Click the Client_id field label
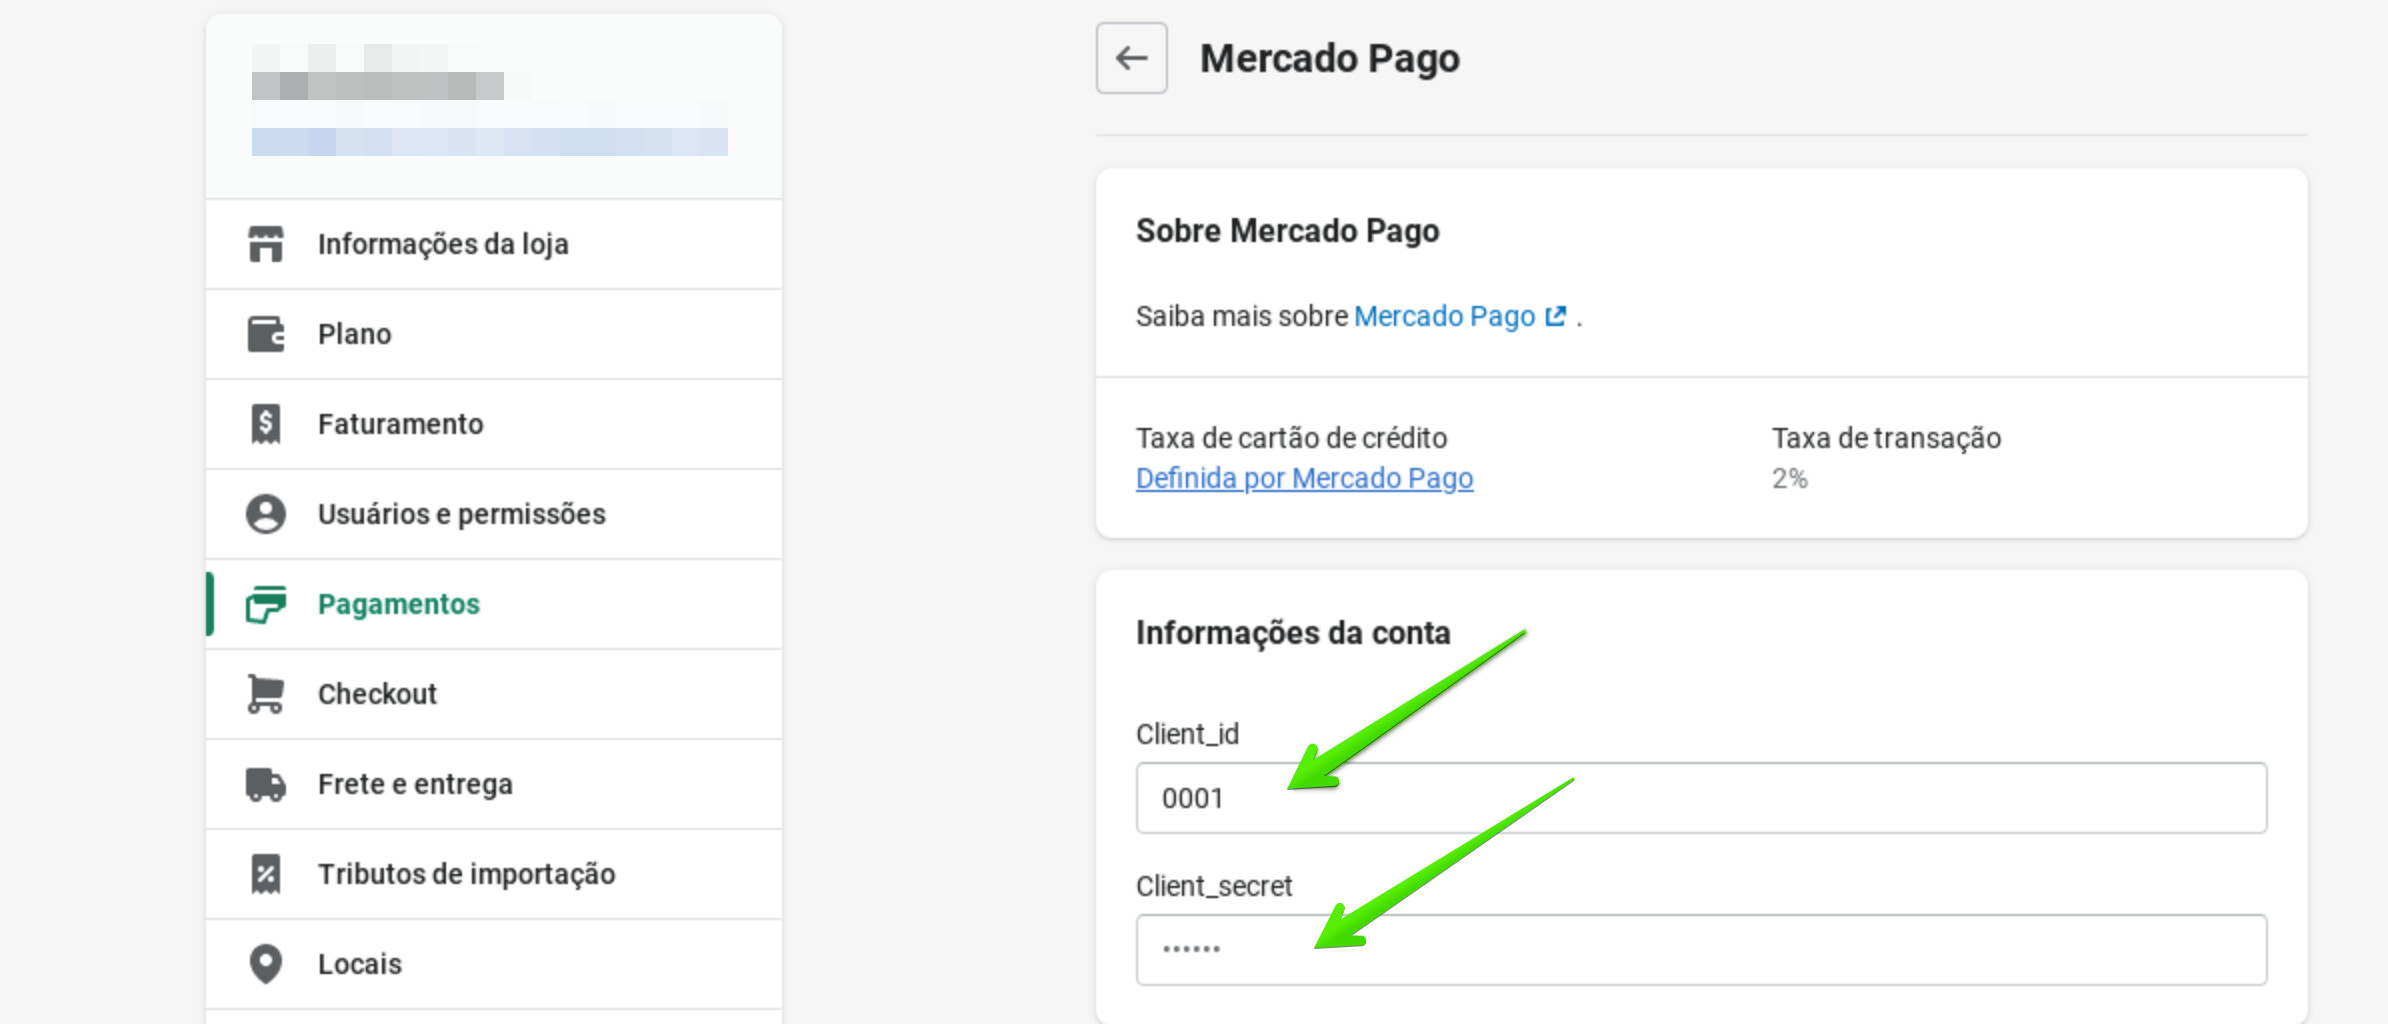This screenshot has height=1024, width=2388. [1187, 734]
